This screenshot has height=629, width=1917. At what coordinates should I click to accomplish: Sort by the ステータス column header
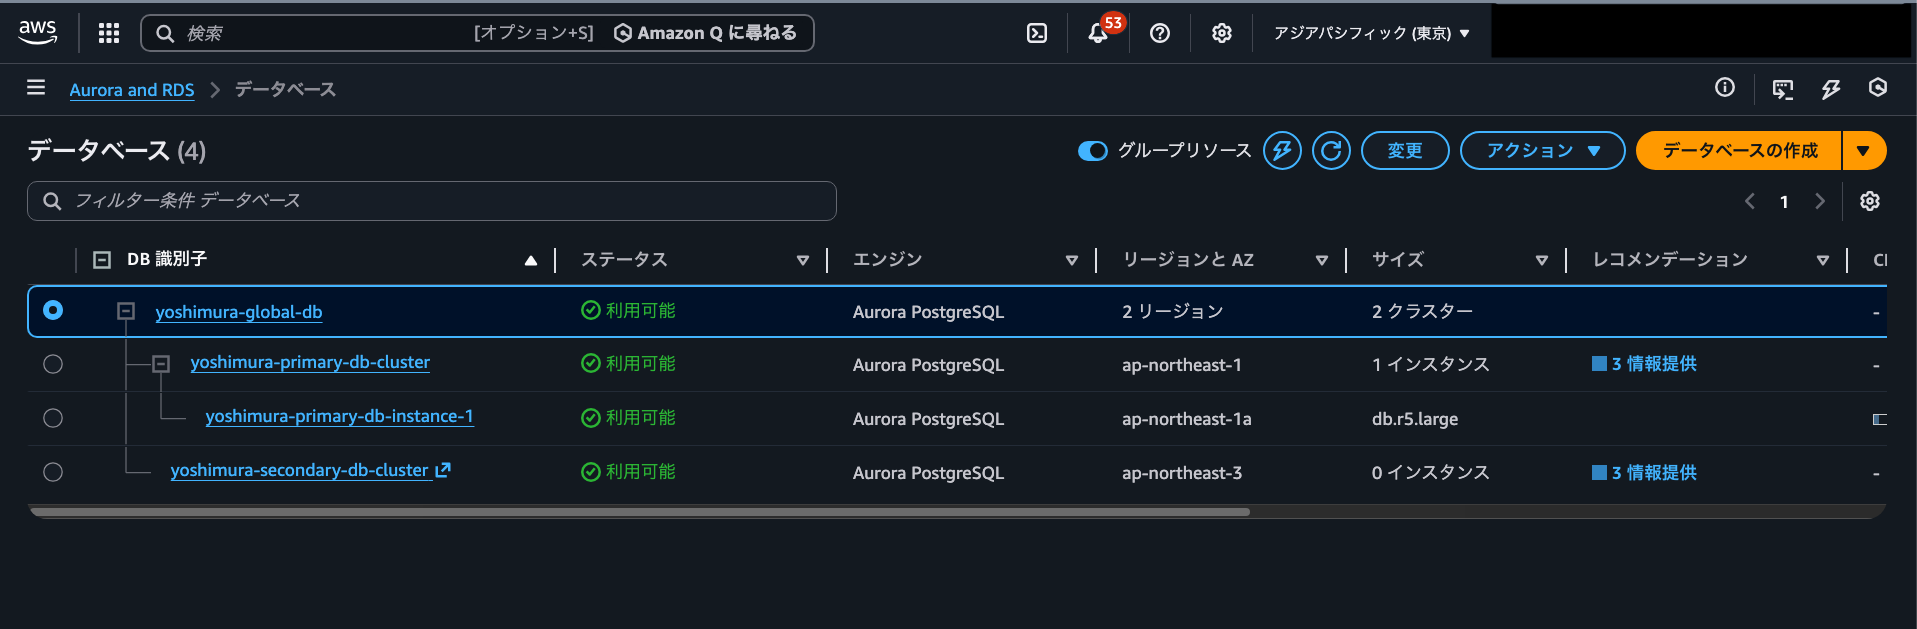click(624, 260)
